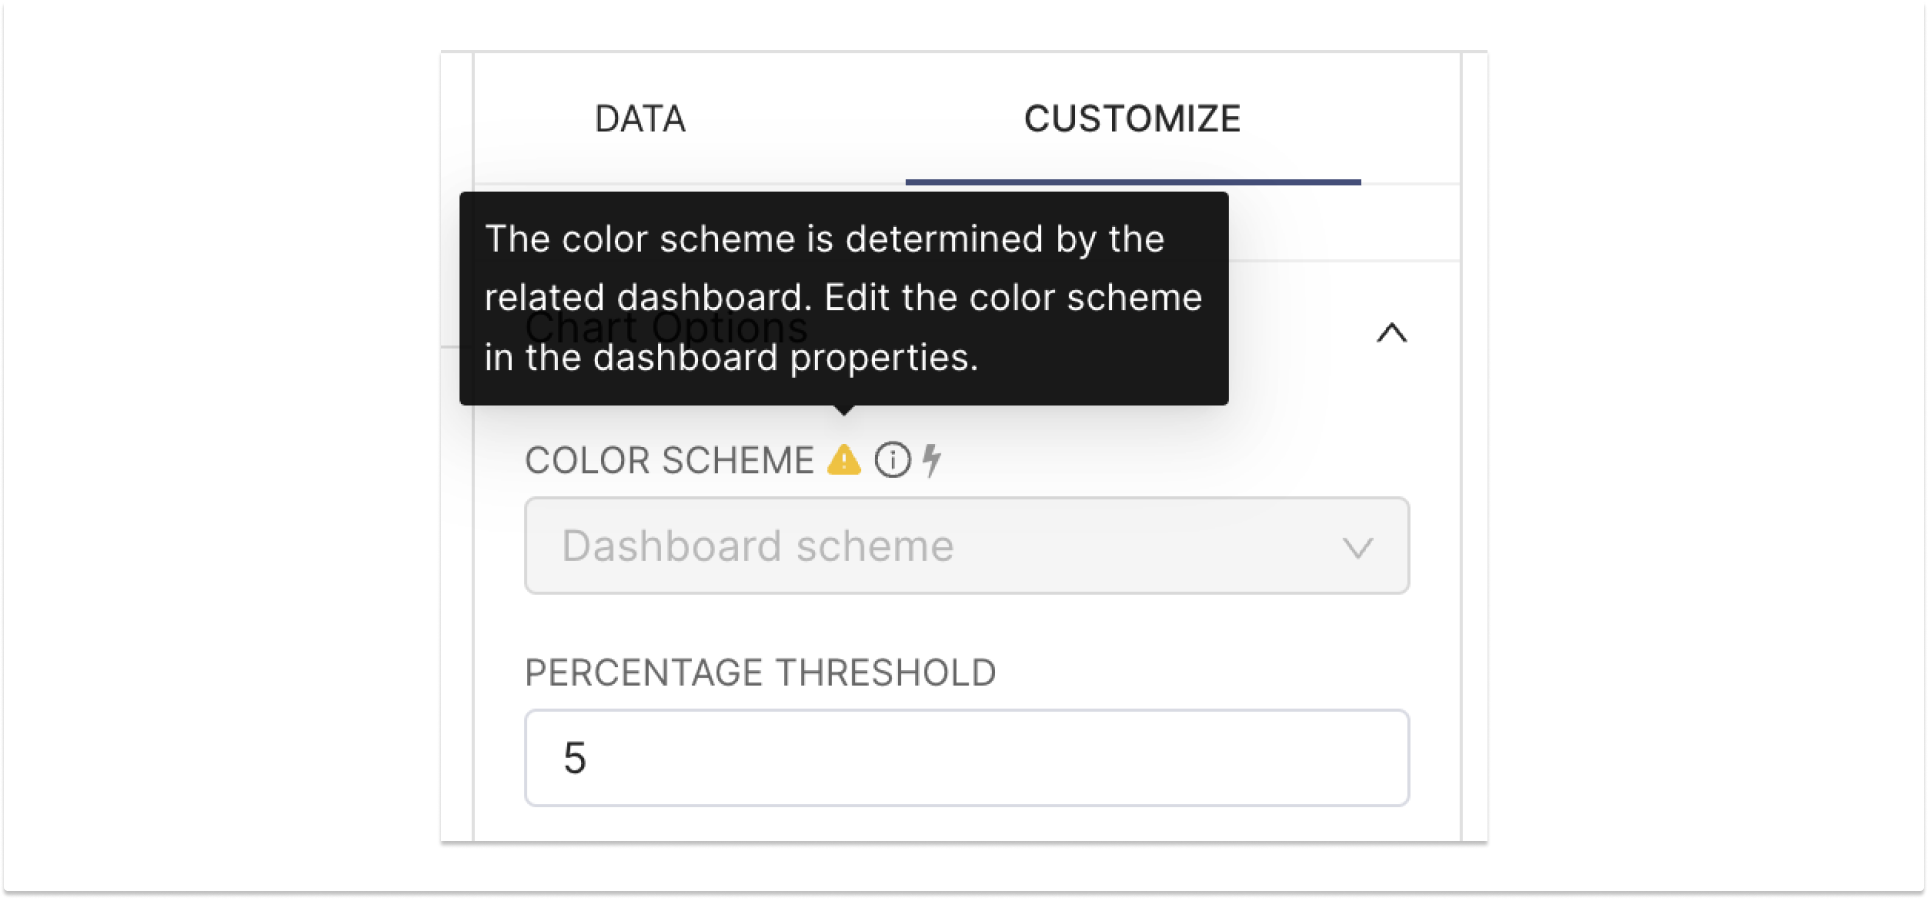
Task: Open the Dashboard scheme dropdown
Action: click(x=966, y=546)
